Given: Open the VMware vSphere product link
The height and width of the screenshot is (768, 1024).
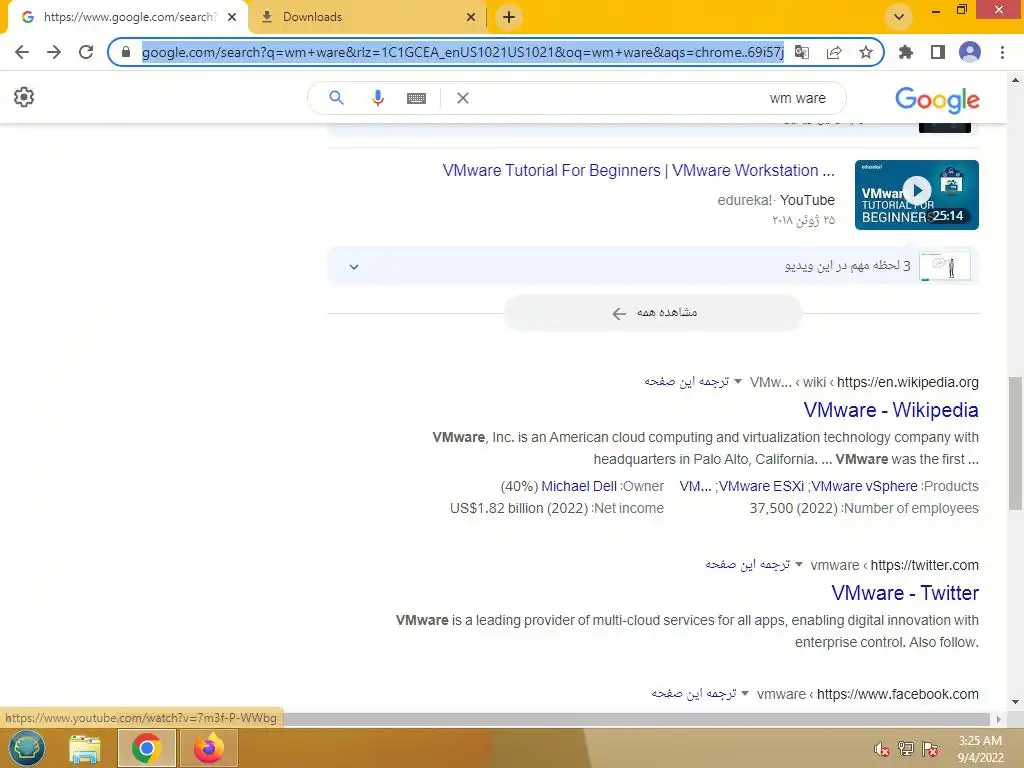Looking at the screenshot, I should [x=864, y=487].
